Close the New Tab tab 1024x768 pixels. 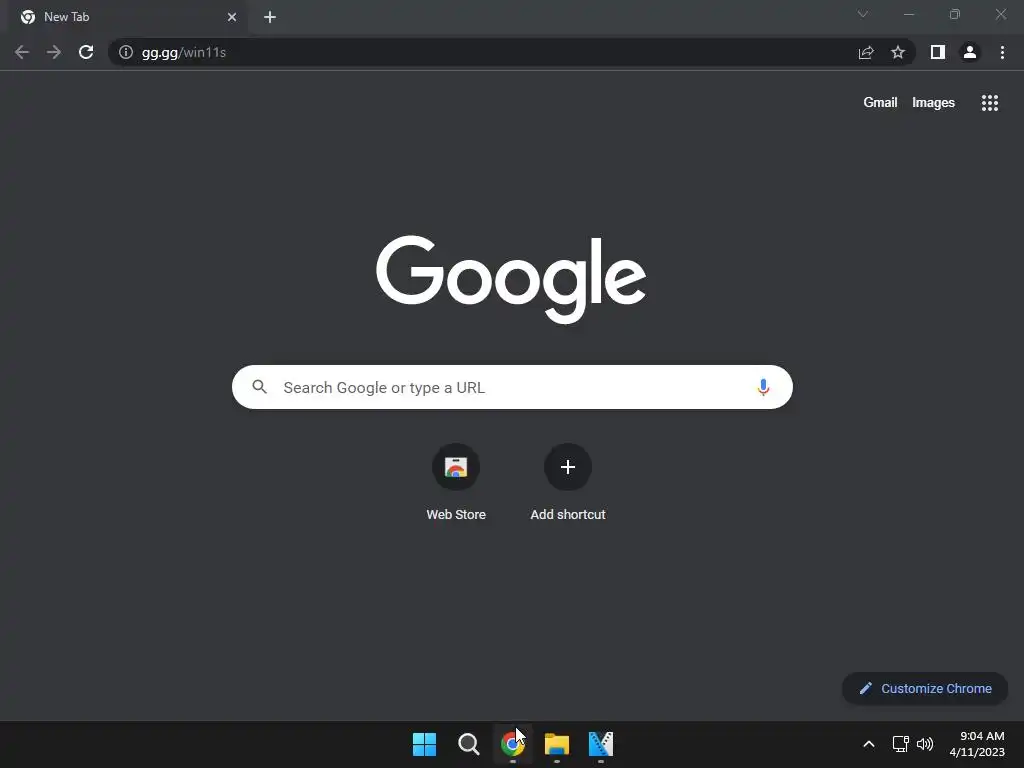(x=232, y=17)
